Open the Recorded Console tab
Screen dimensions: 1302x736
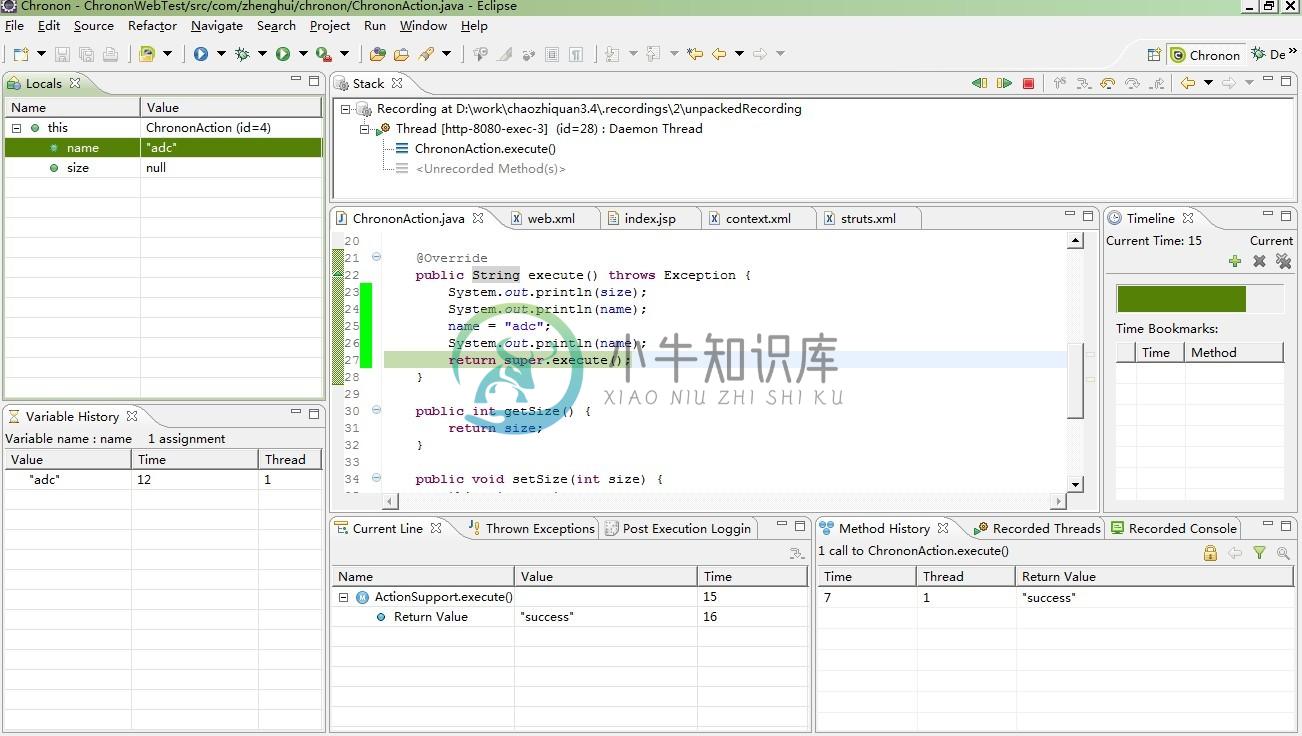tap(1174, 528)
